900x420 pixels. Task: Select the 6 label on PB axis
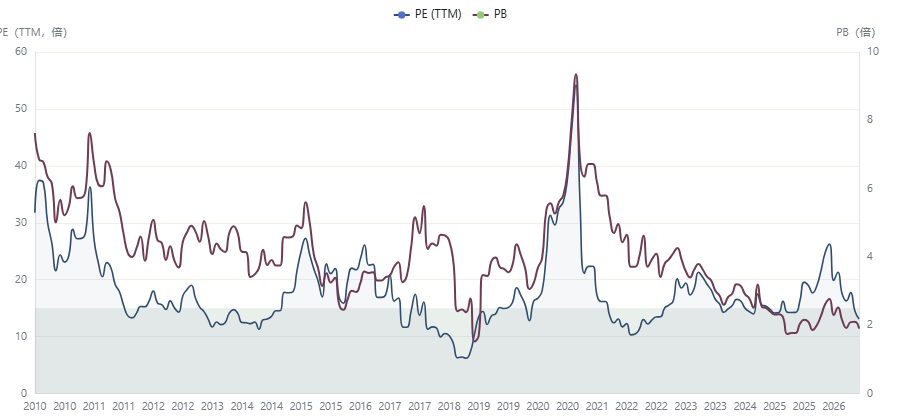[870, 188]
